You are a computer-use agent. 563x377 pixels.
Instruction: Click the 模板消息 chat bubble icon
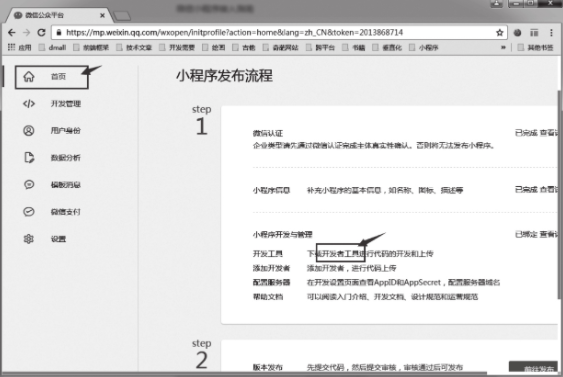[x=29, y=185]
